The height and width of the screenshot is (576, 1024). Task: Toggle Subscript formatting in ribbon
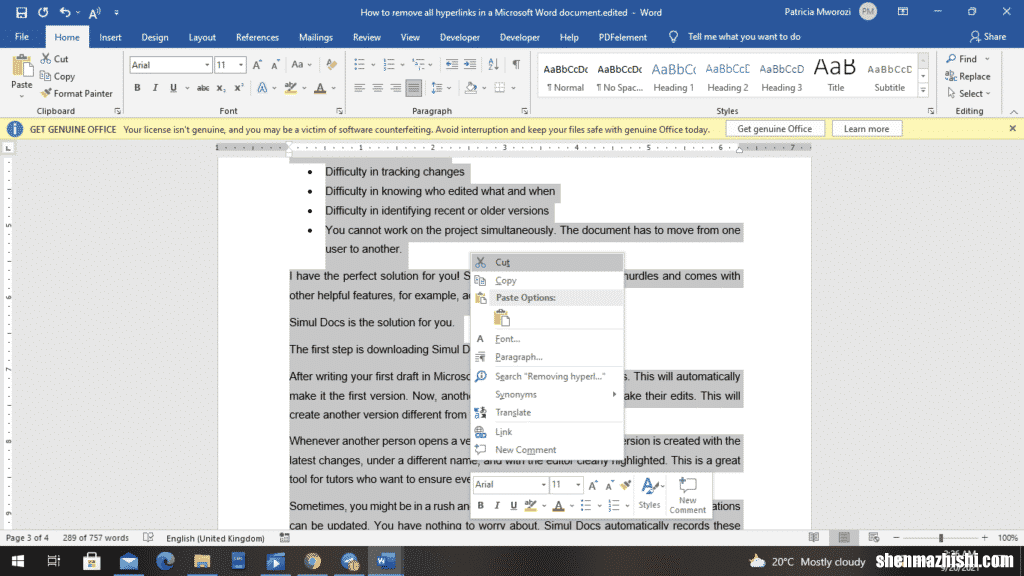221,88
